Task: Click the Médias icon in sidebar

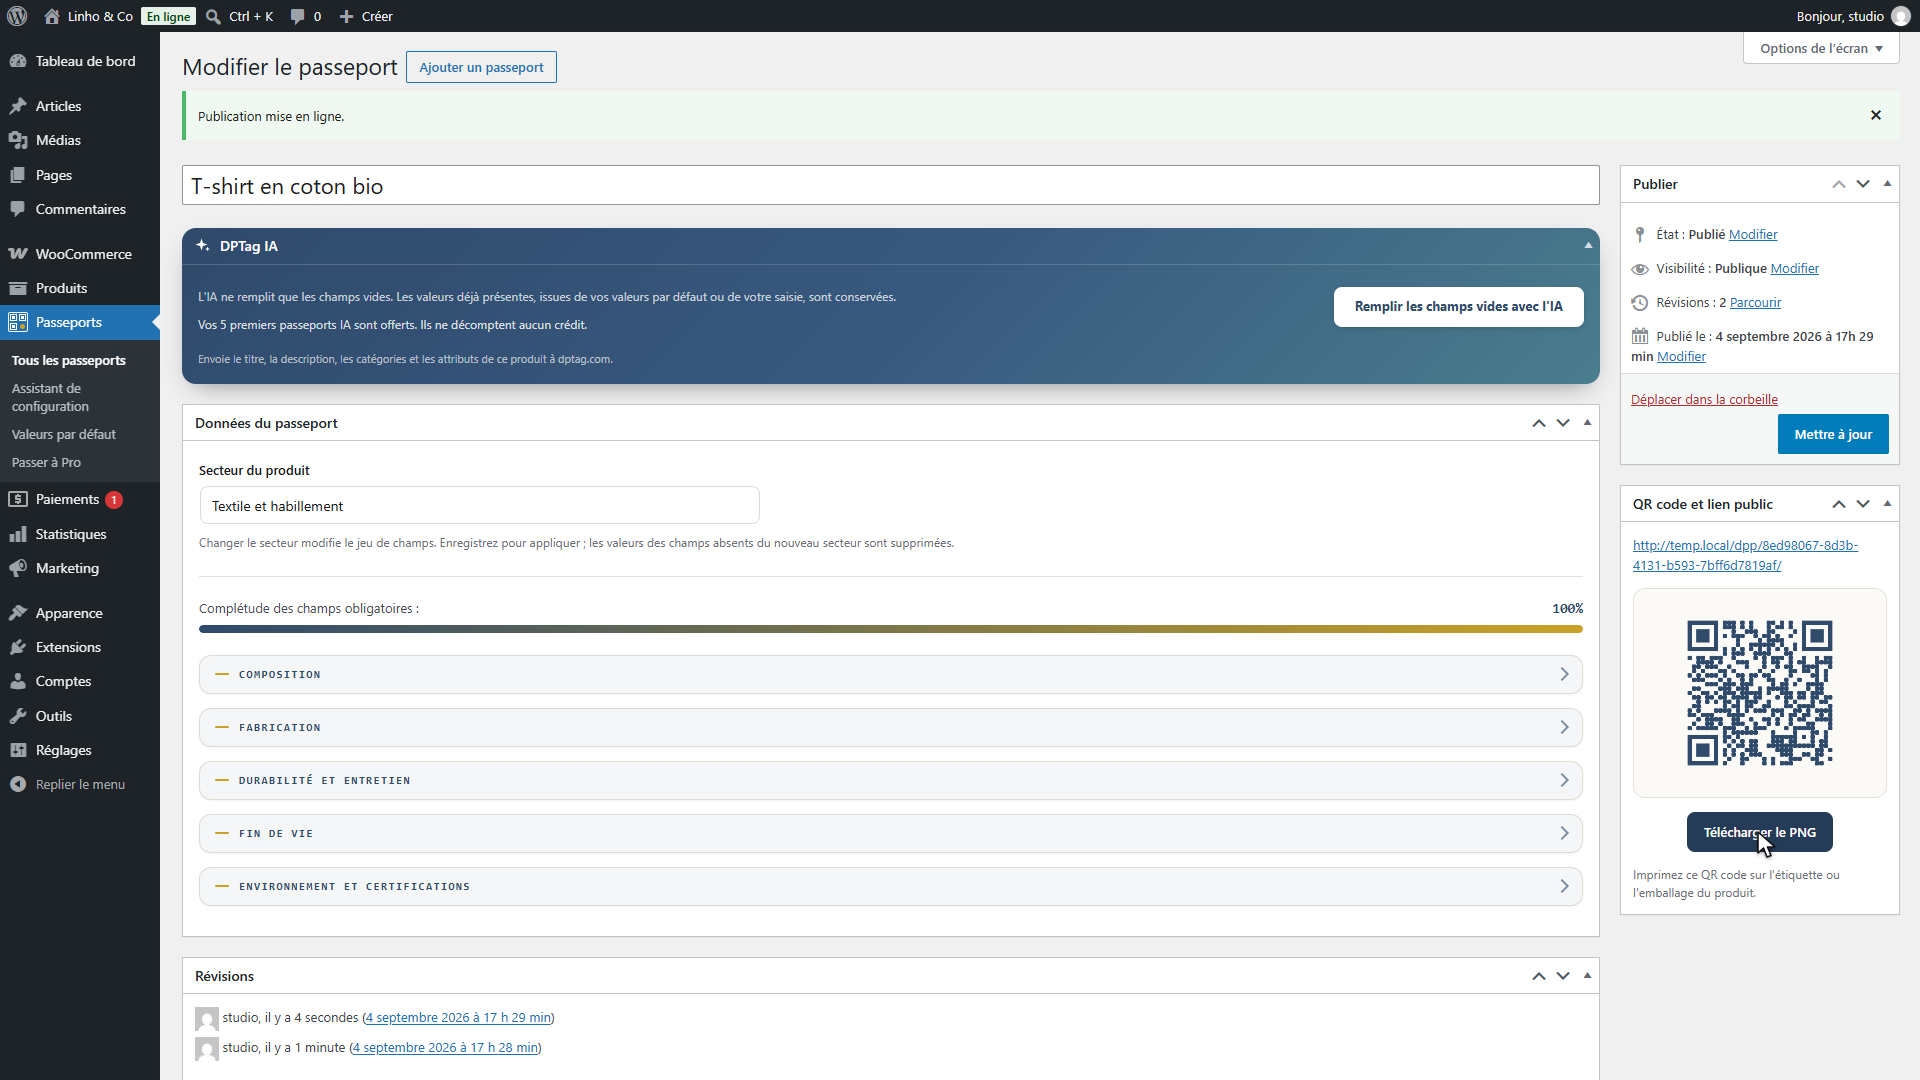Action: tap(18, 140)
